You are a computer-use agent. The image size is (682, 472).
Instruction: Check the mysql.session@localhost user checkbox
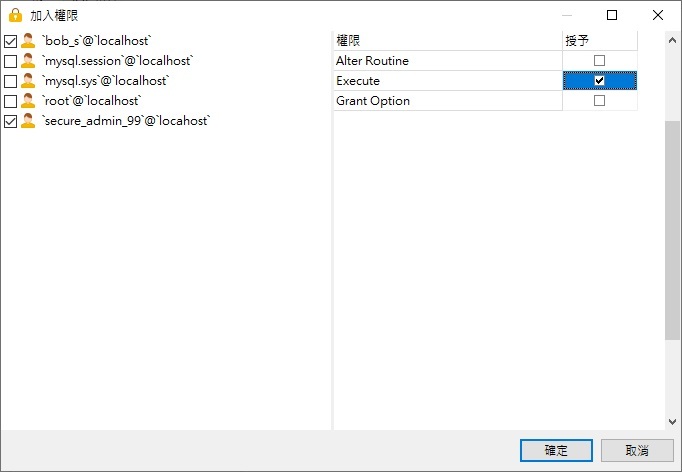coord(11,61)
